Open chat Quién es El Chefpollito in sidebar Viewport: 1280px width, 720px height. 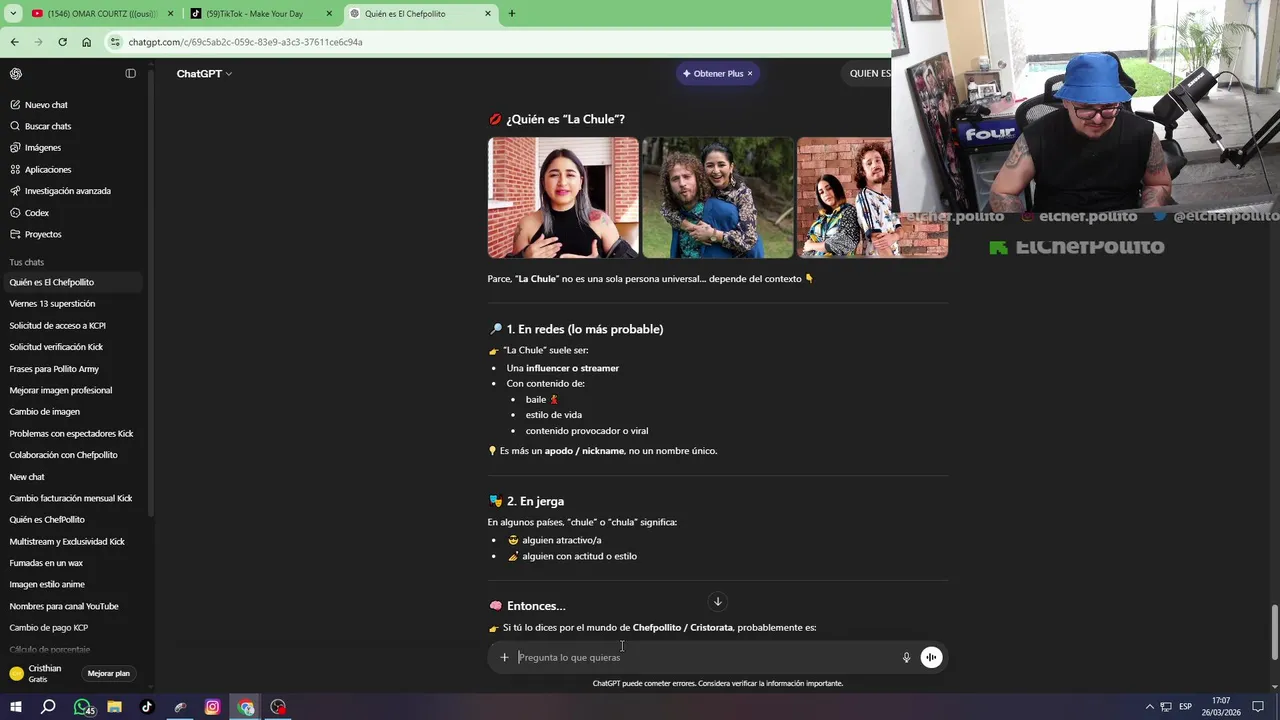pyautogui.click(x=72, y=282)
